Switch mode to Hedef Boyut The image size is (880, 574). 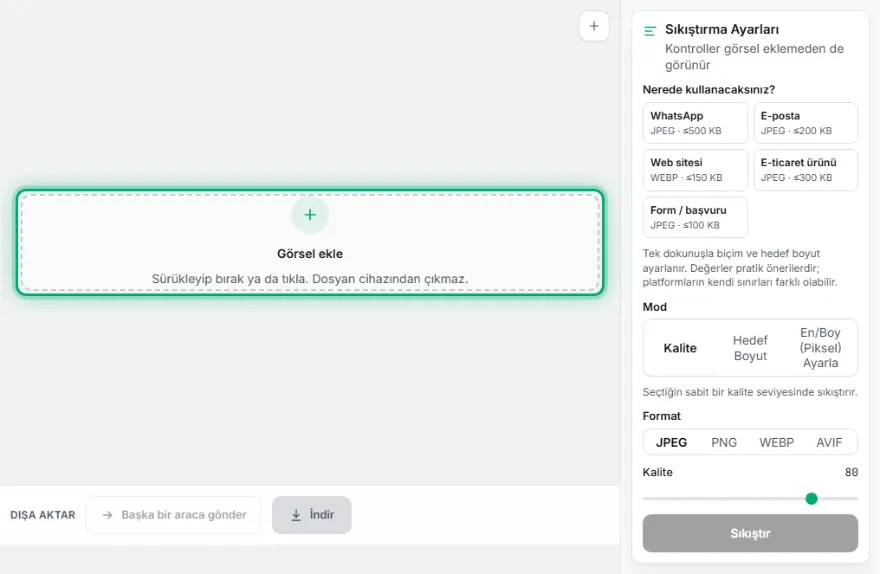[750, 348]
